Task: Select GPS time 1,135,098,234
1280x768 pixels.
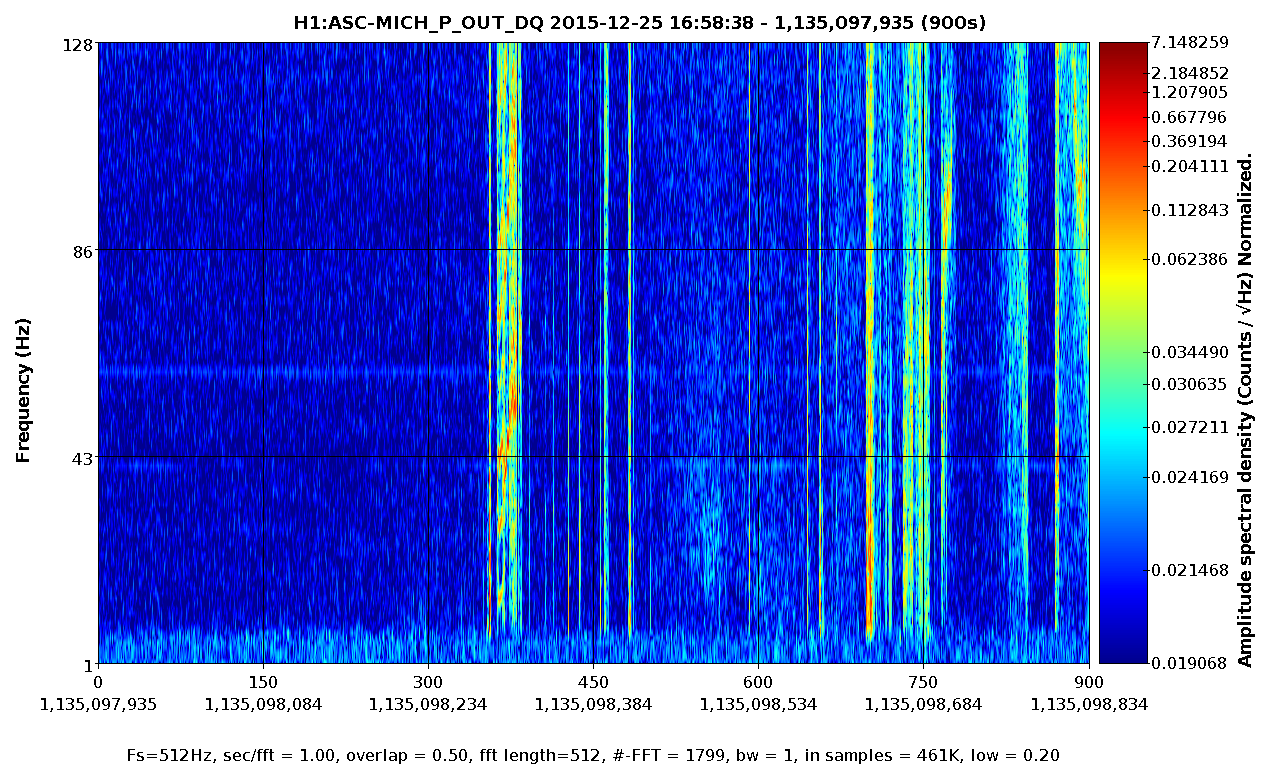Action: point(428,704)
